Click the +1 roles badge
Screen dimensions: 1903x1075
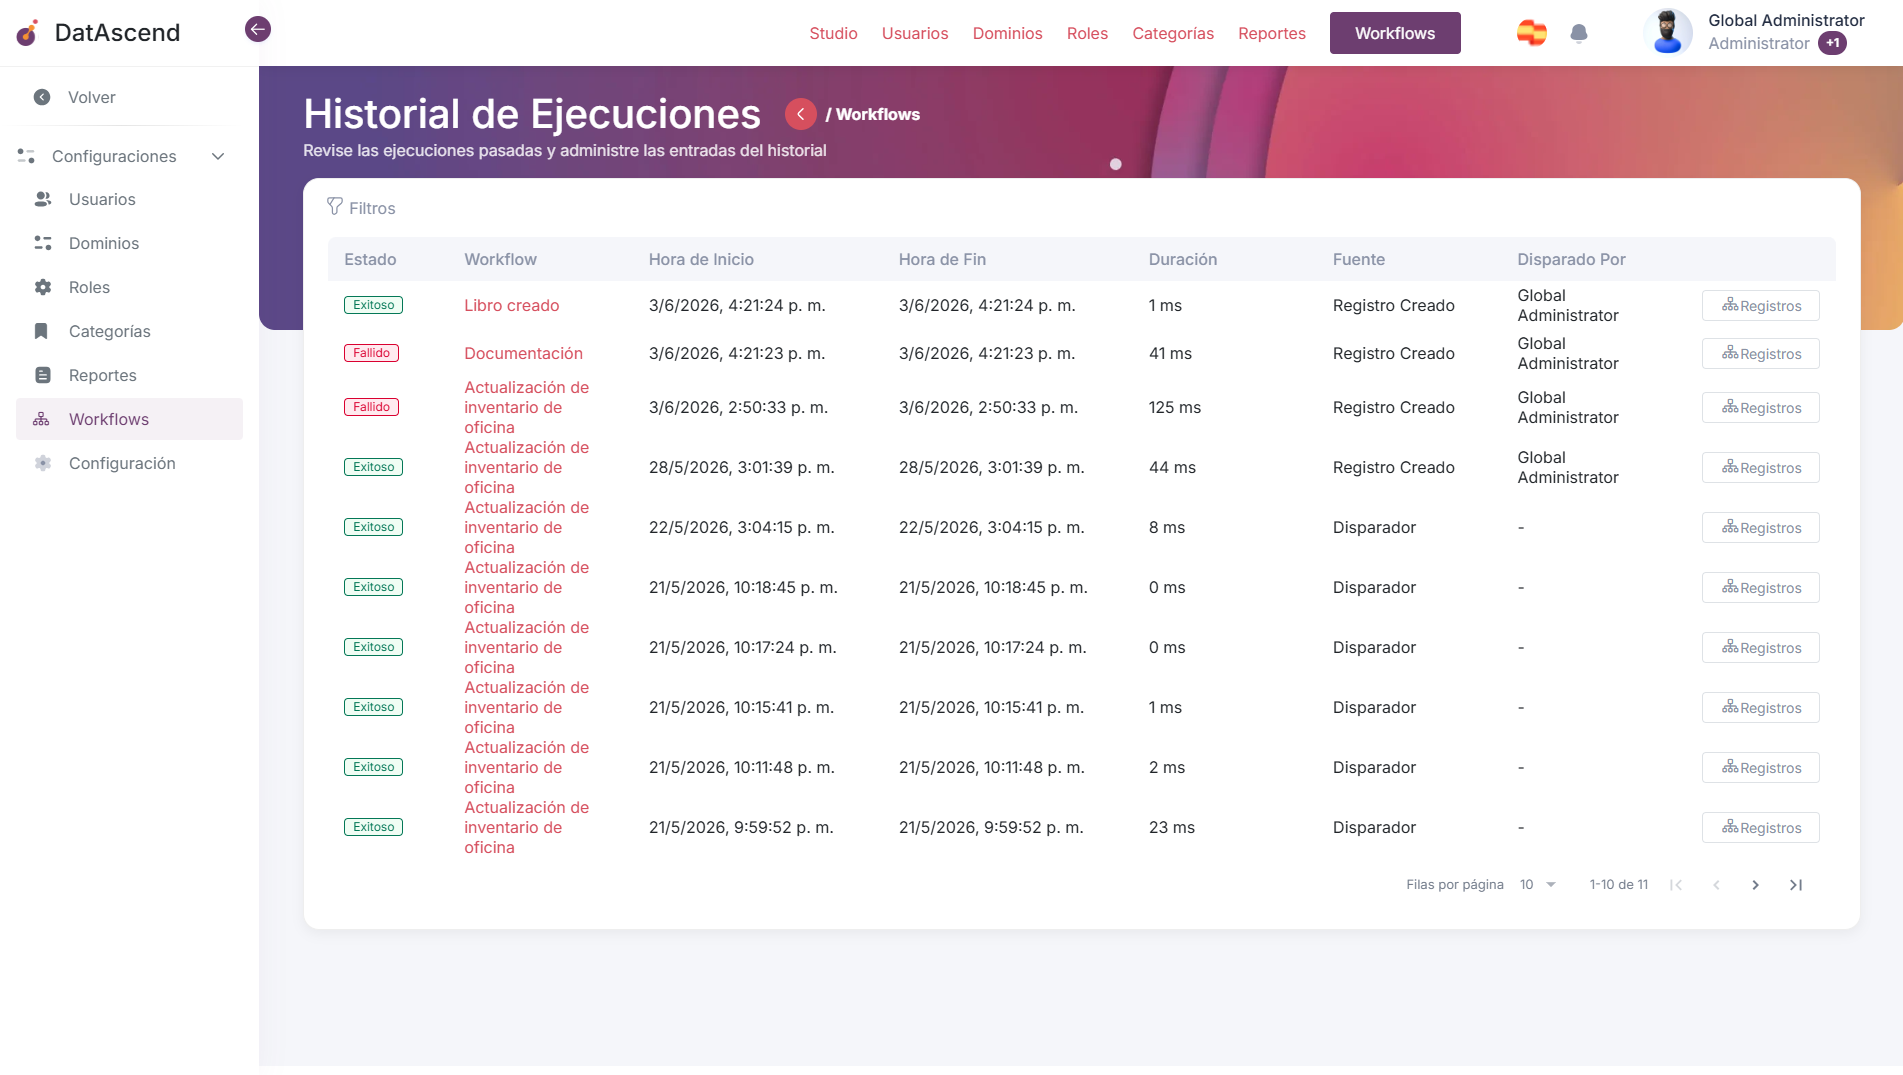tap(1832, 43)
